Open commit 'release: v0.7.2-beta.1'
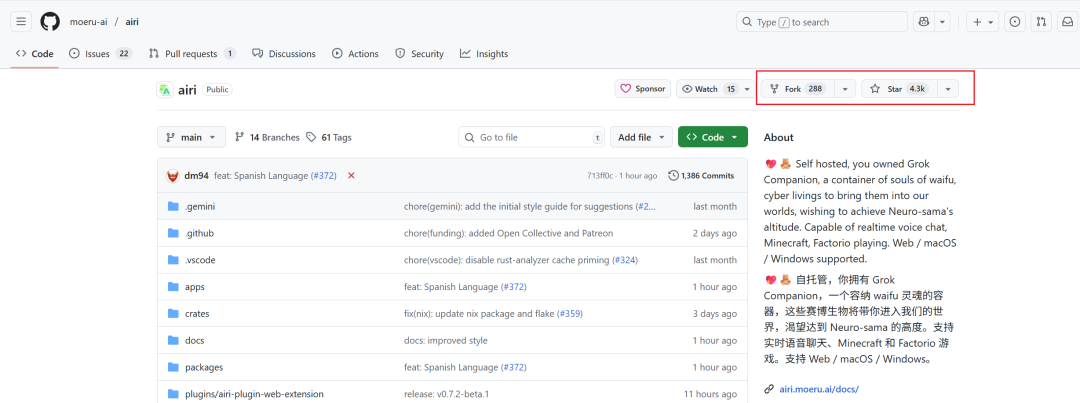Image resolution: width=1080 pixels, height=403 pixels. pos(446,394)
